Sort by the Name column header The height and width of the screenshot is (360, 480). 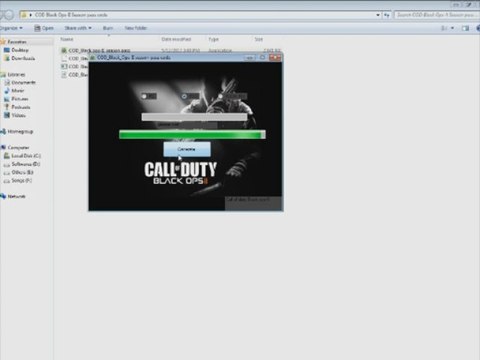point(67,39)
